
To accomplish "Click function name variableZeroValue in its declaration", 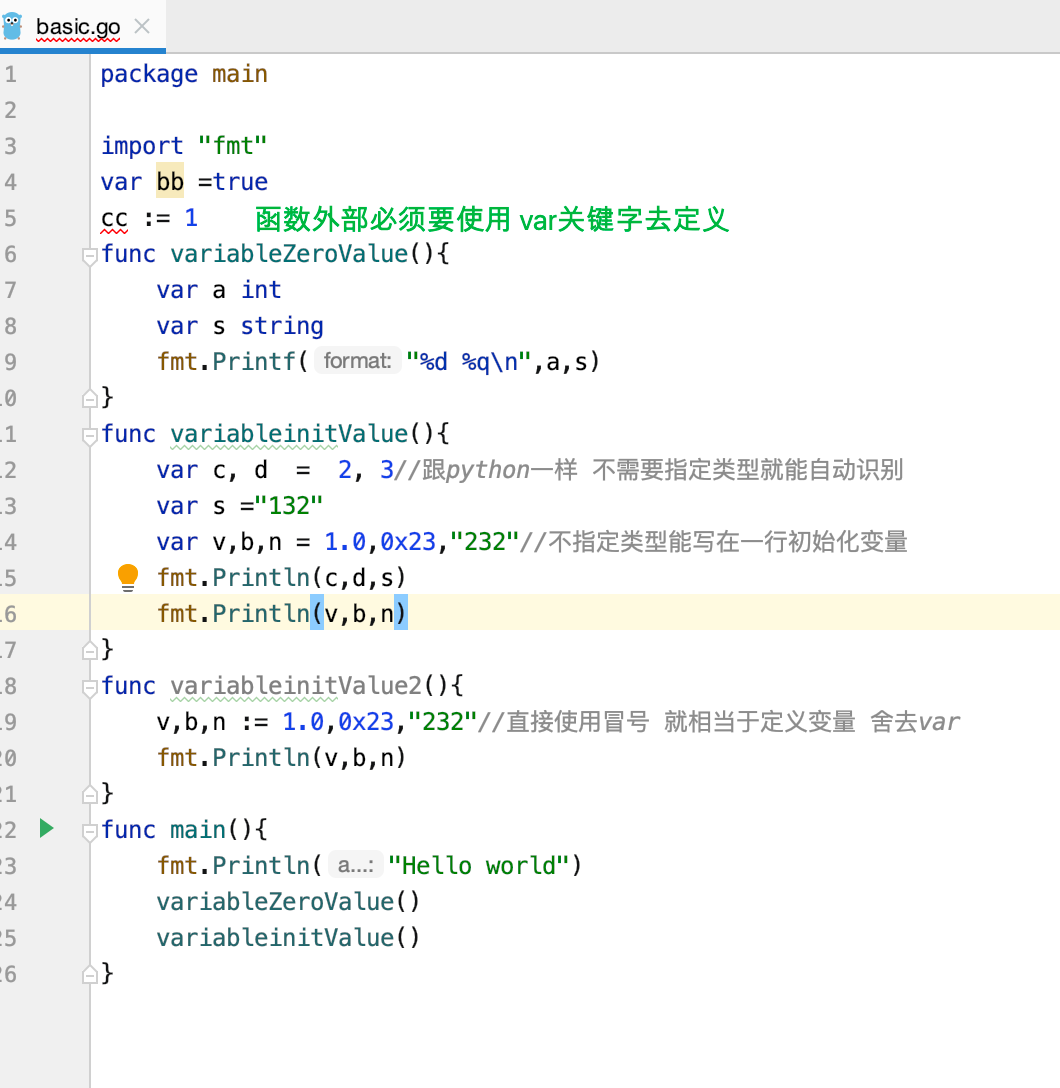I will point(289,253).
